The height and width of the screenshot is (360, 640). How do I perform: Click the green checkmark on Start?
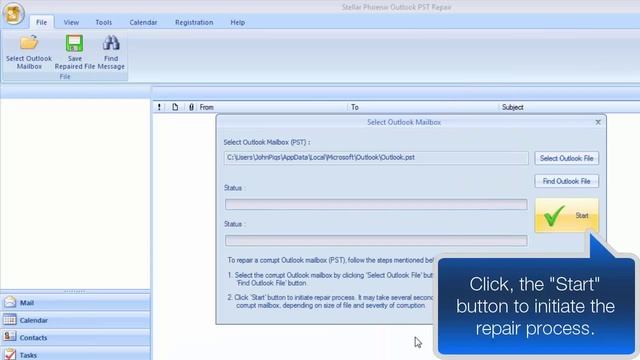click(x=554, y=216)
